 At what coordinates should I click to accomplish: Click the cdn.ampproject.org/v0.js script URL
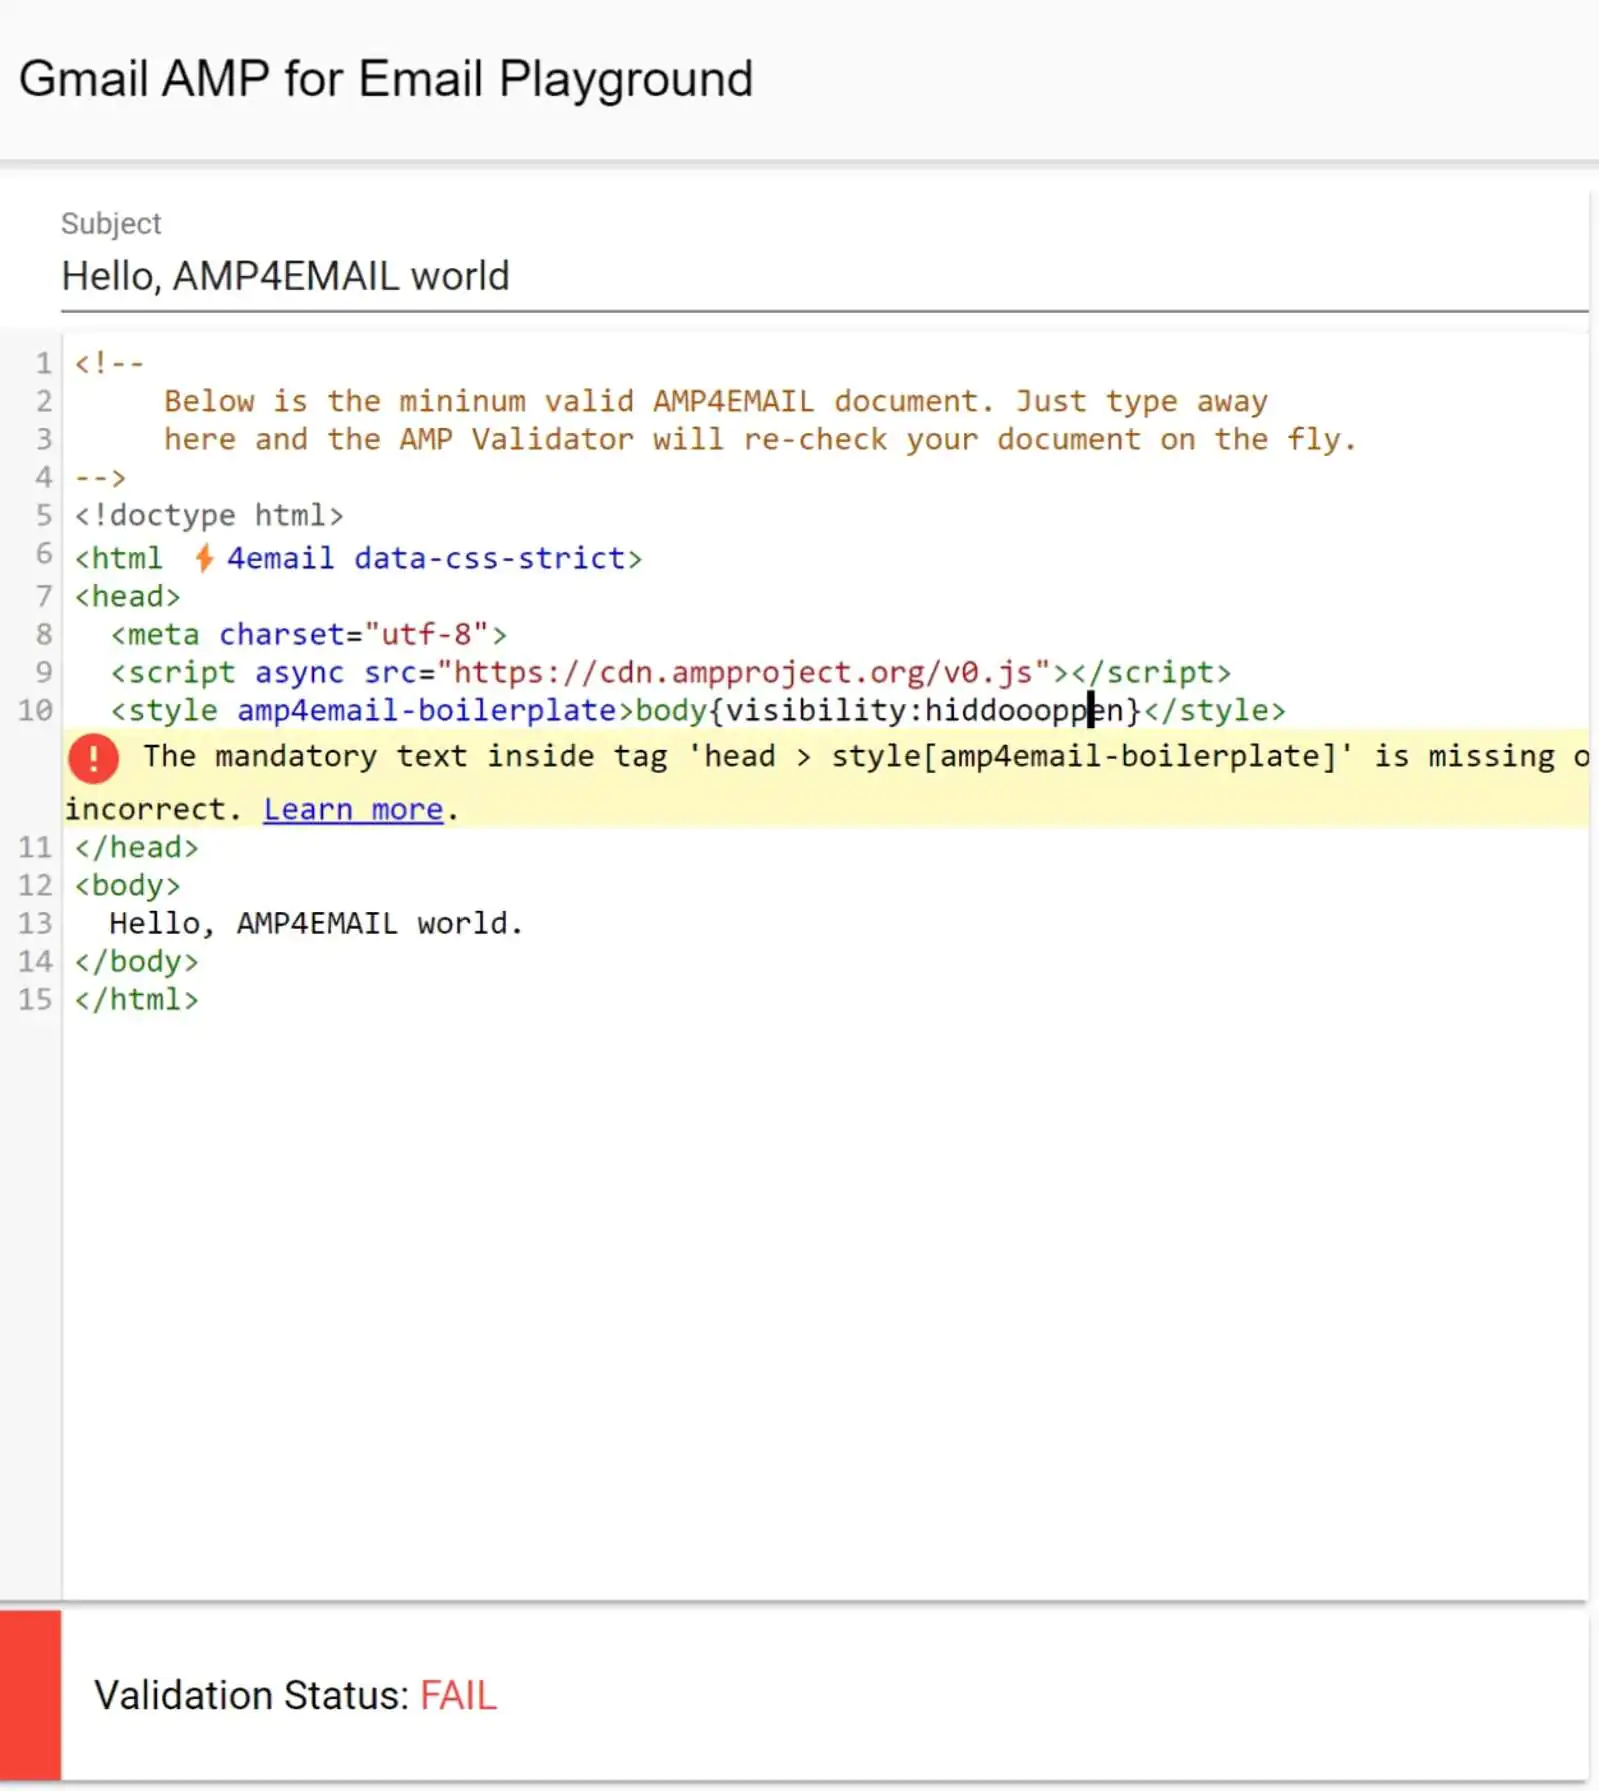click(744, 672)
